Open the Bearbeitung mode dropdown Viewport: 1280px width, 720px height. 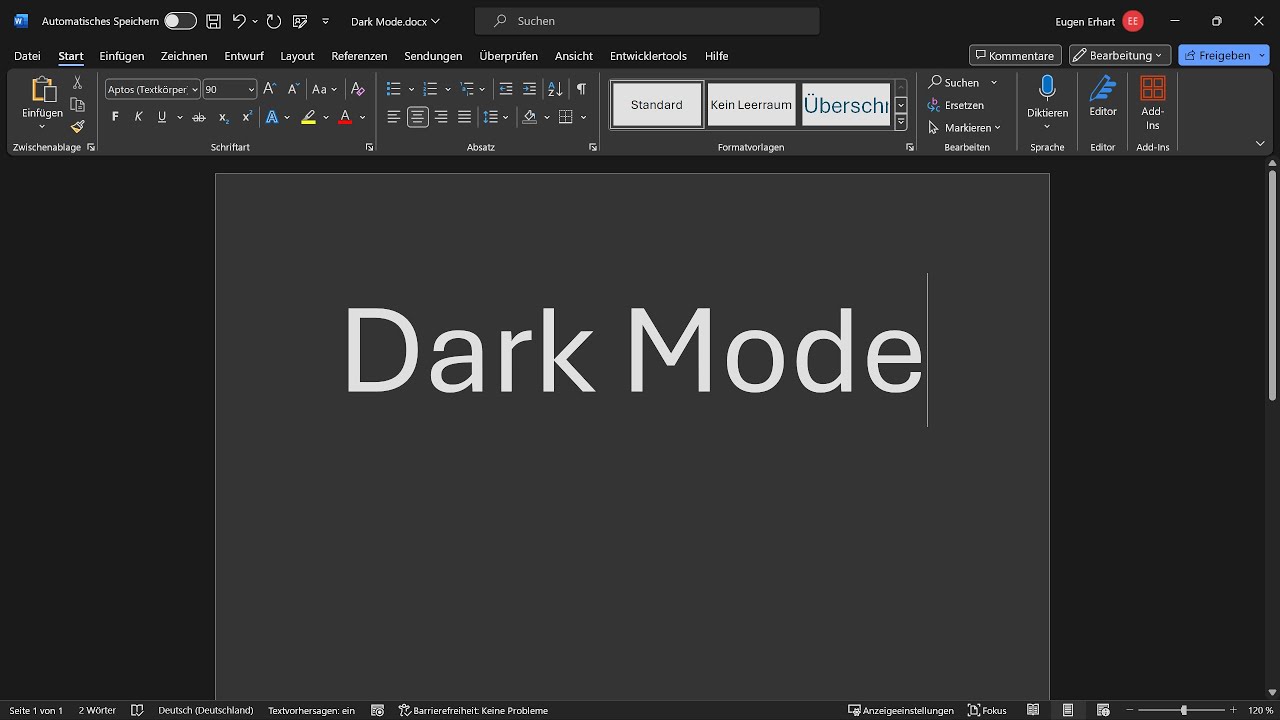tap(1119, 55)
